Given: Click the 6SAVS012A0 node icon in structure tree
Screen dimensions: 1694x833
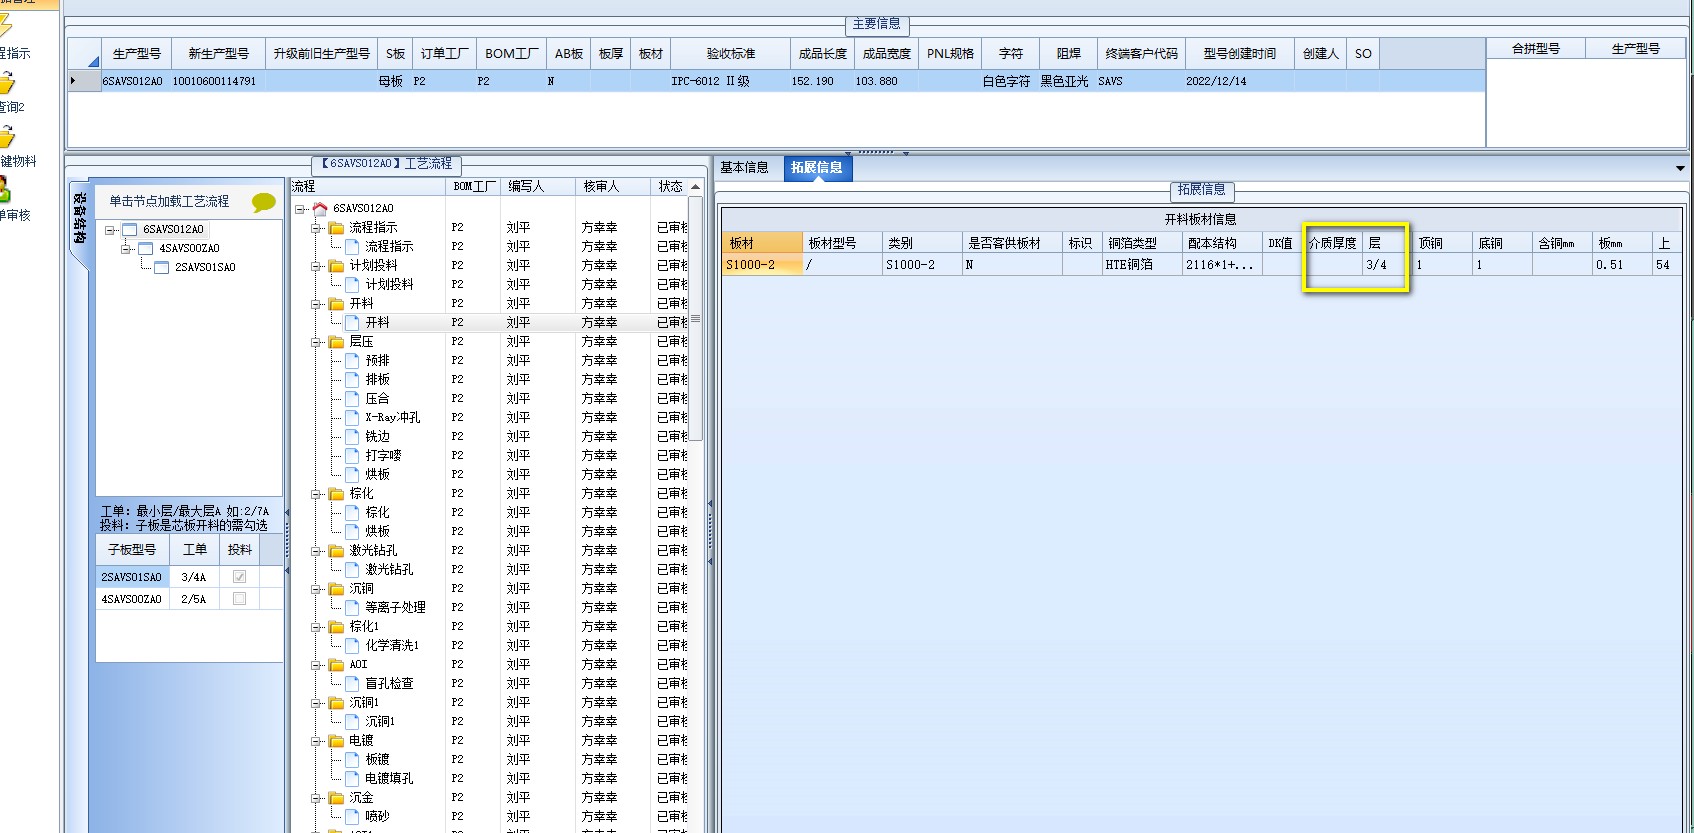Looking at the screenshot, I should click(129, 230).
